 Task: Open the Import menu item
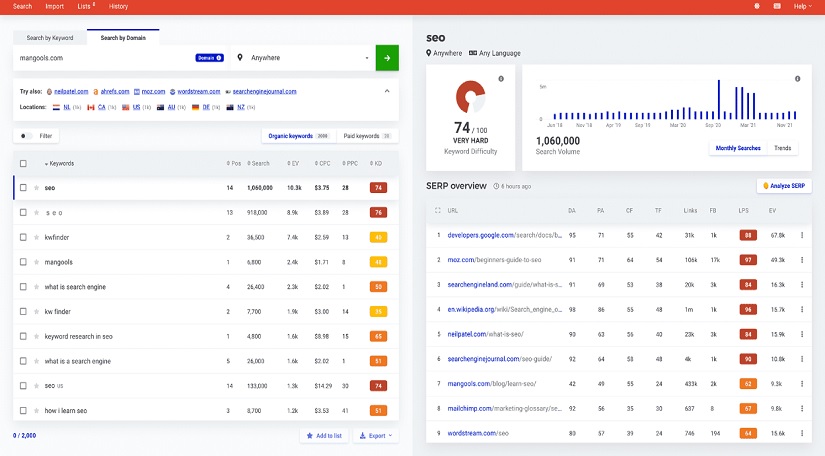(x=54, y=6)
